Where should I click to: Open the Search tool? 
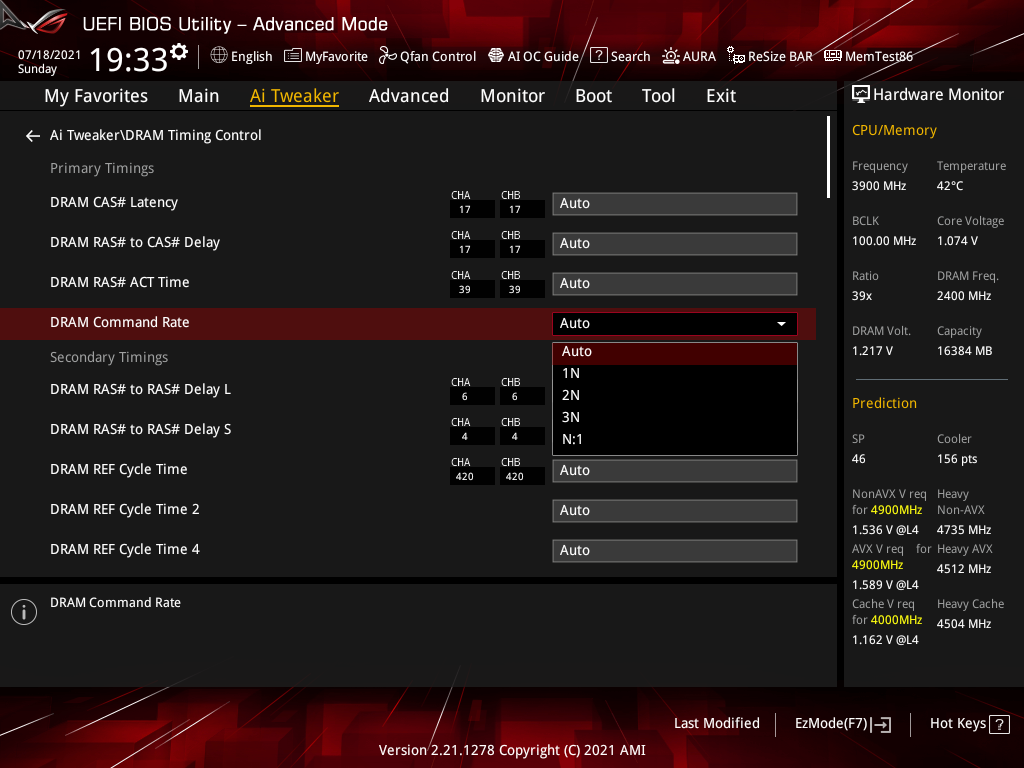pos(620,56)
